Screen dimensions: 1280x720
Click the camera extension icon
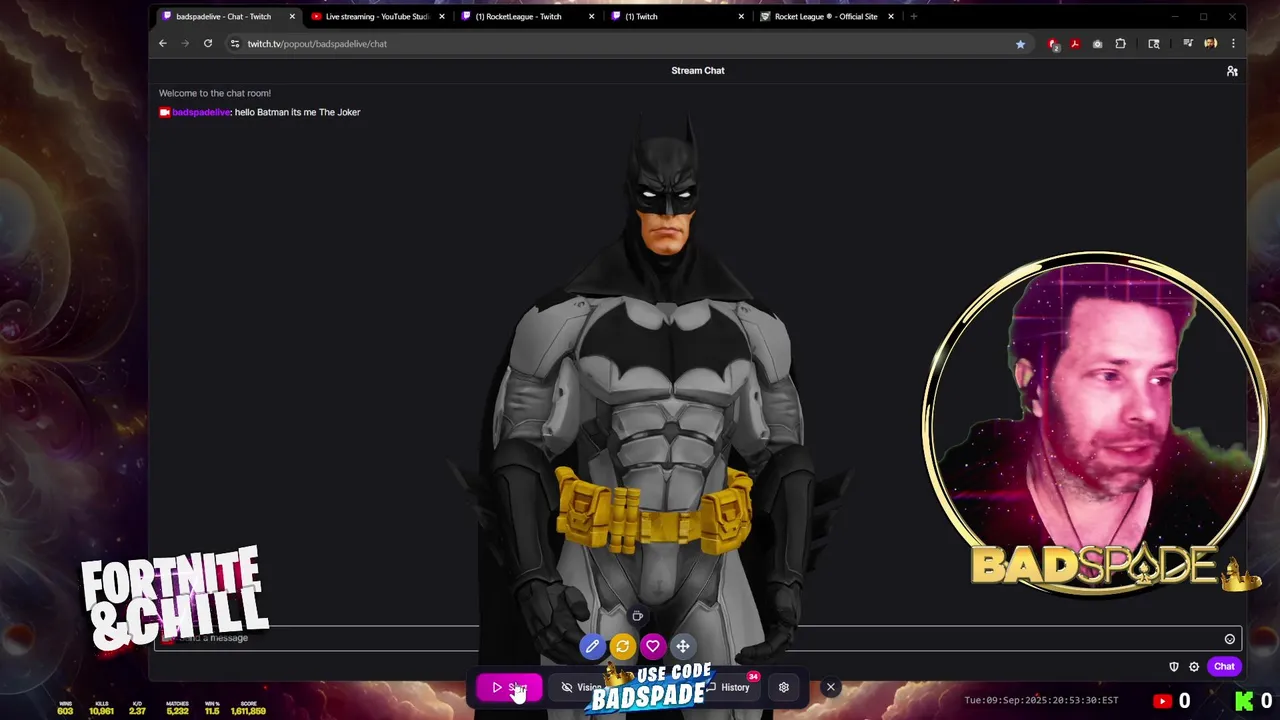tap(1097, 44)
